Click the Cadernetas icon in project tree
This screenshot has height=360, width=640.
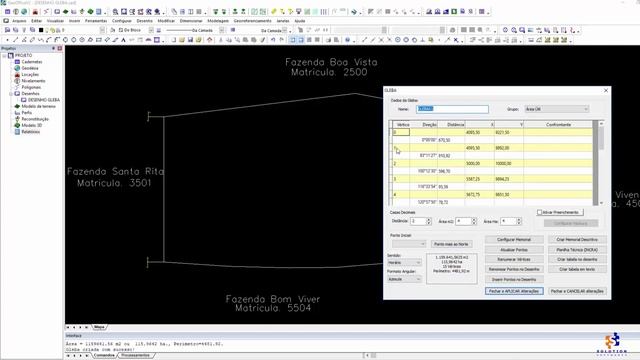(17, 62)
